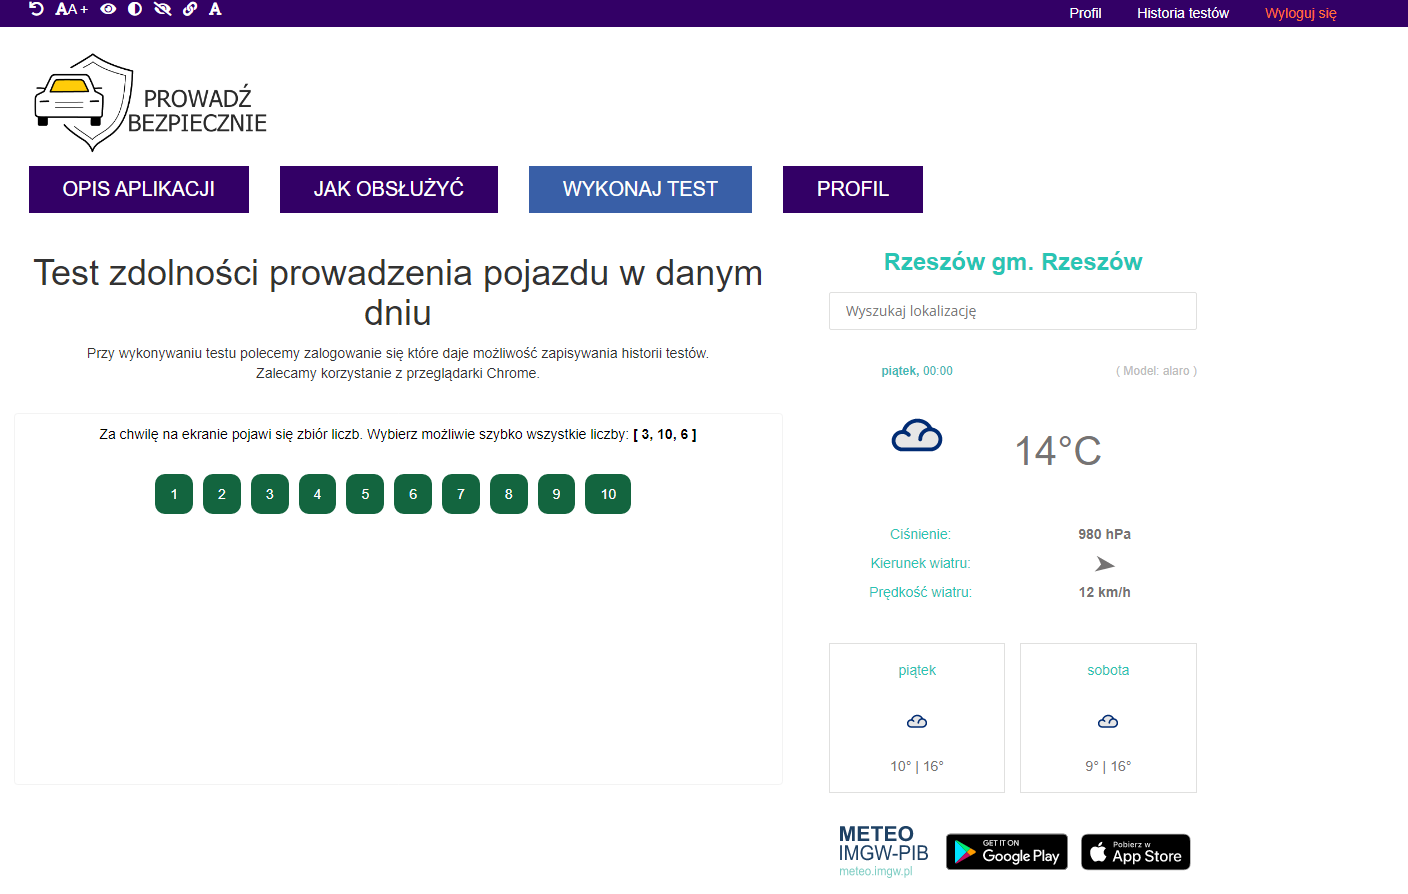Select the WYKONAJ TEST tab
Viewport: 1408px width, 894px height.
click(640, 189)
